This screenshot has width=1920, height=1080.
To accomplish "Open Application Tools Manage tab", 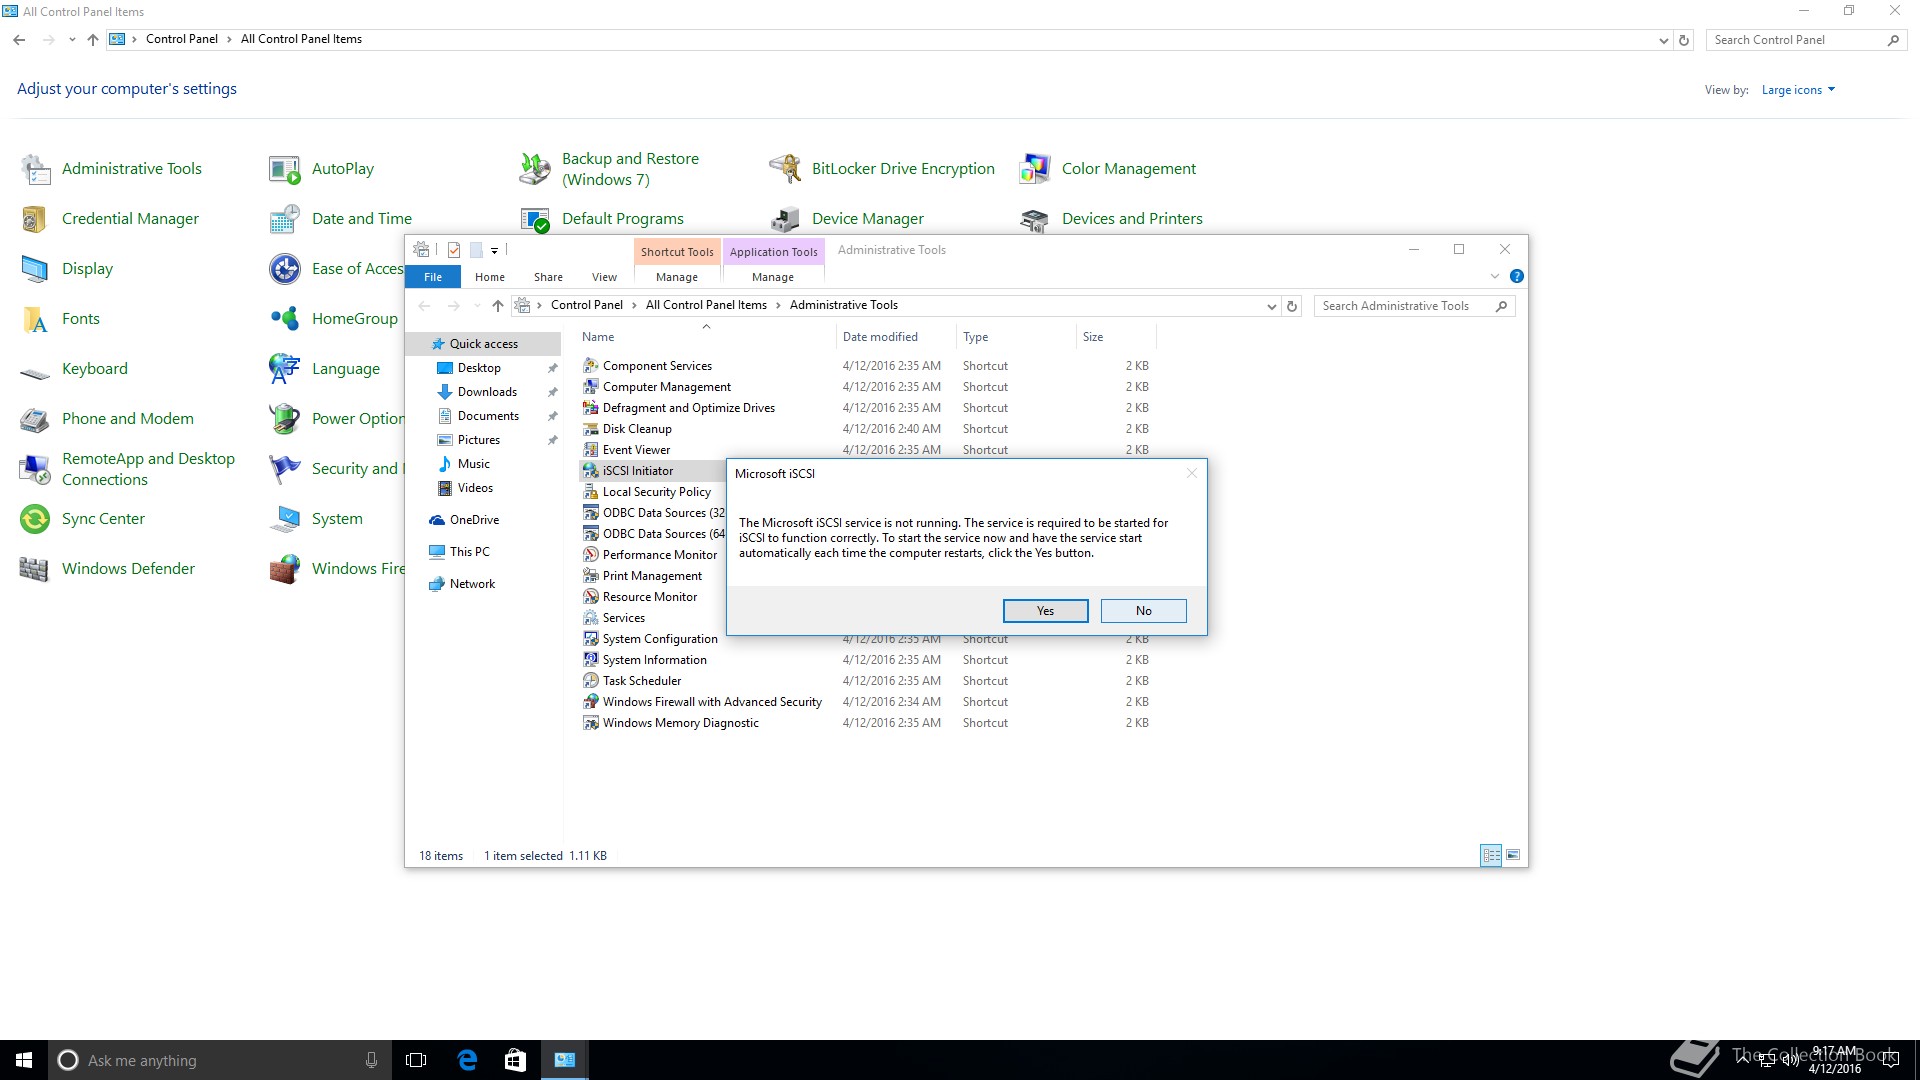I will click(773, 277).
